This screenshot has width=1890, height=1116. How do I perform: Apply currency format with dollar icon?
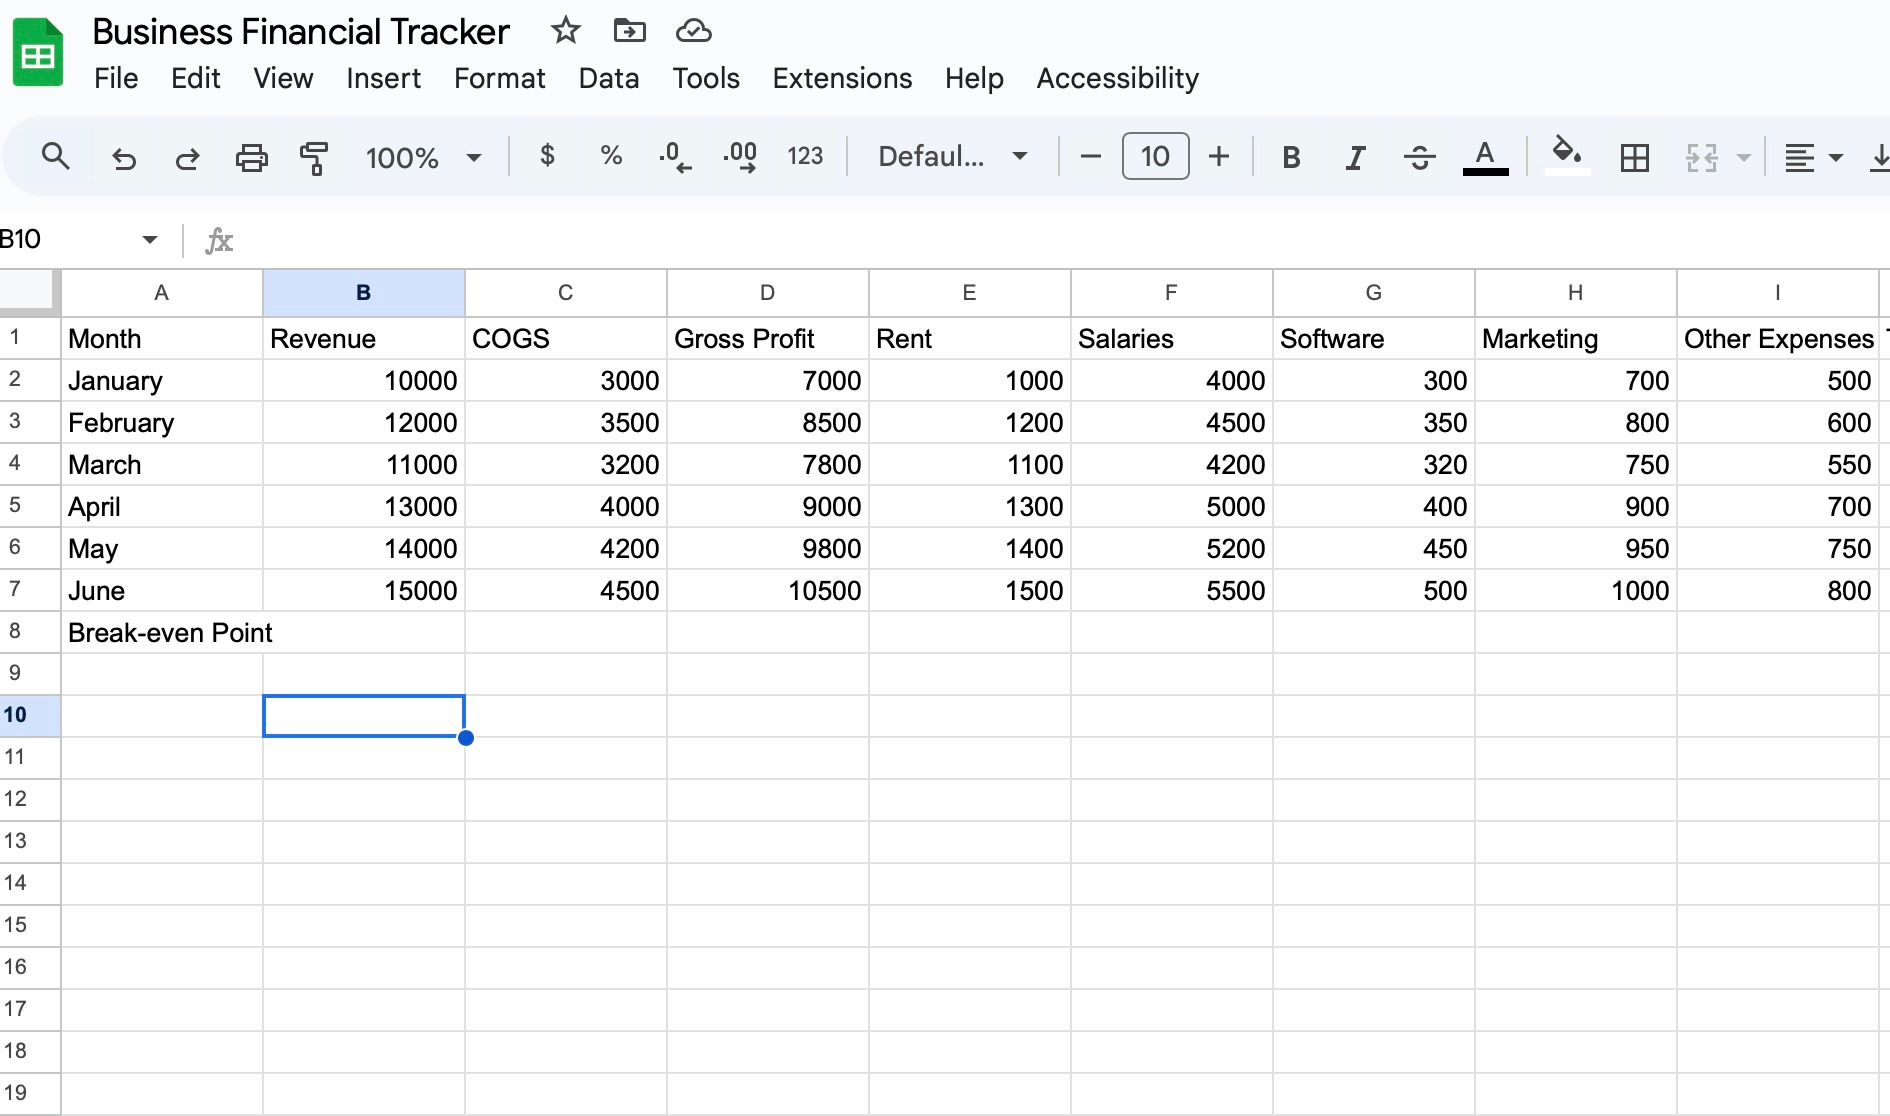[547, 156]
